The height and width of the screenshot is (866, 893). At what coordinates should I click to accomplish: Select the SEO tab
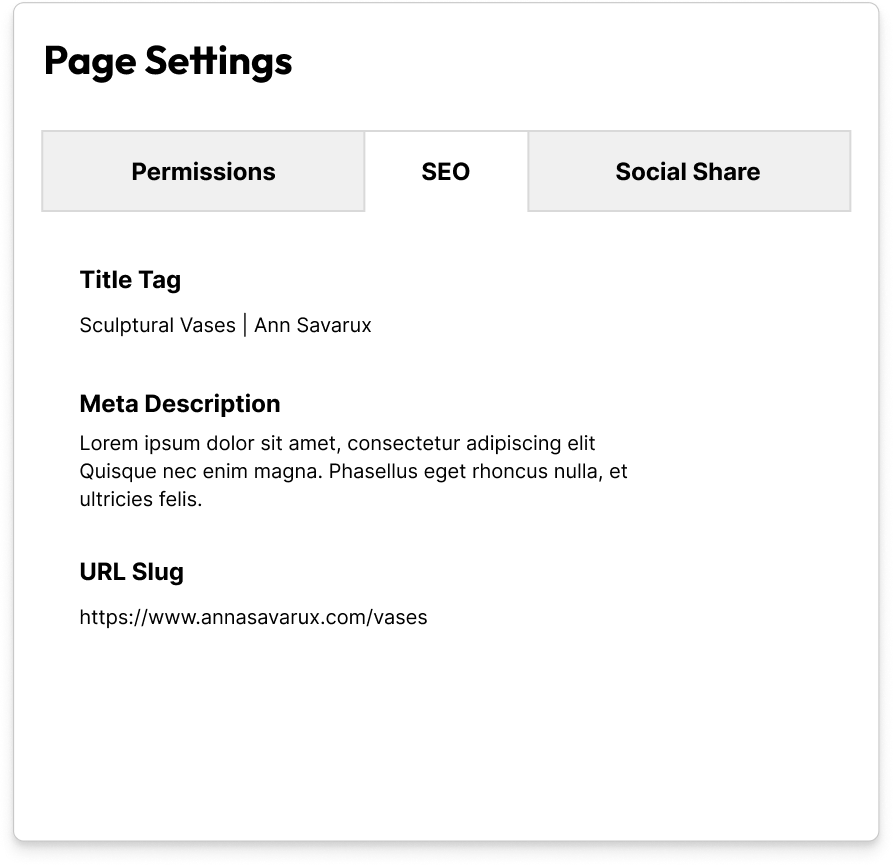click(446, 172)
